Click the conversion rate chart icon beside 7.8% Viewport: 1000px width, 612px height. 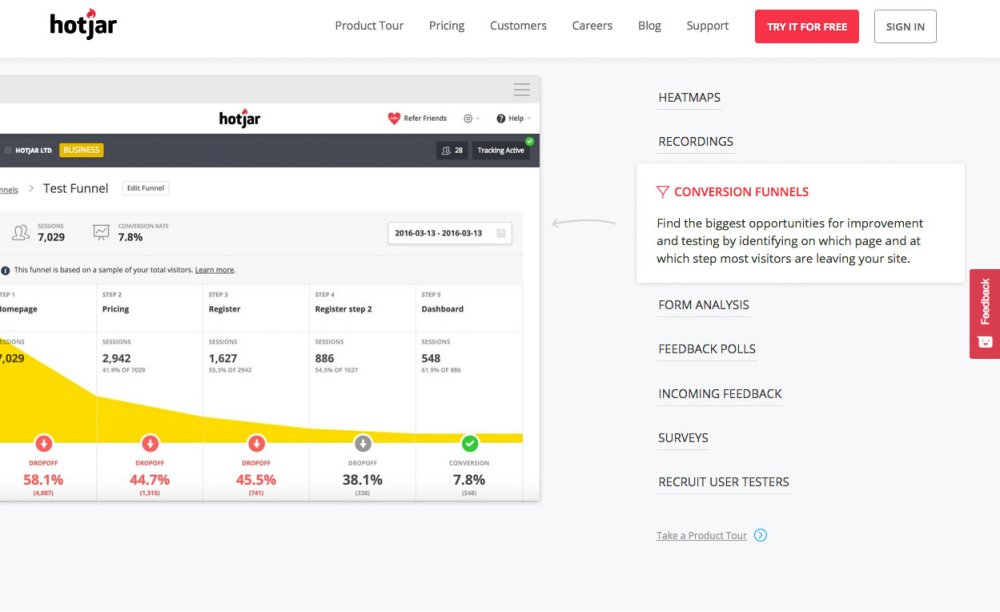click(101, 232)
